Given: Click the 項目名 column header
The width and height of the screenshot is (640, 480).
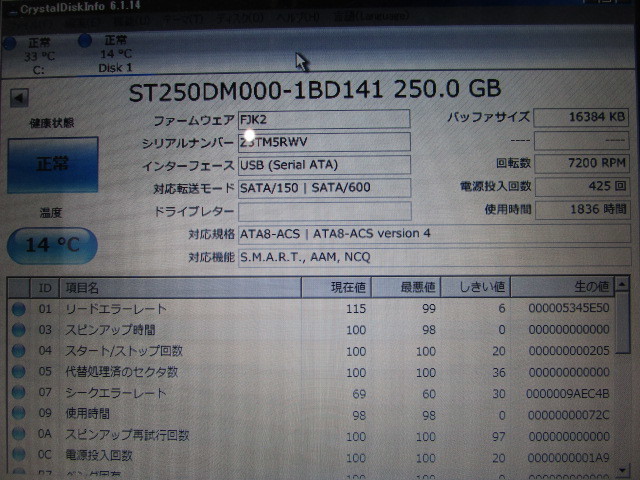Looking at the screenshot, I should (180, 288).
